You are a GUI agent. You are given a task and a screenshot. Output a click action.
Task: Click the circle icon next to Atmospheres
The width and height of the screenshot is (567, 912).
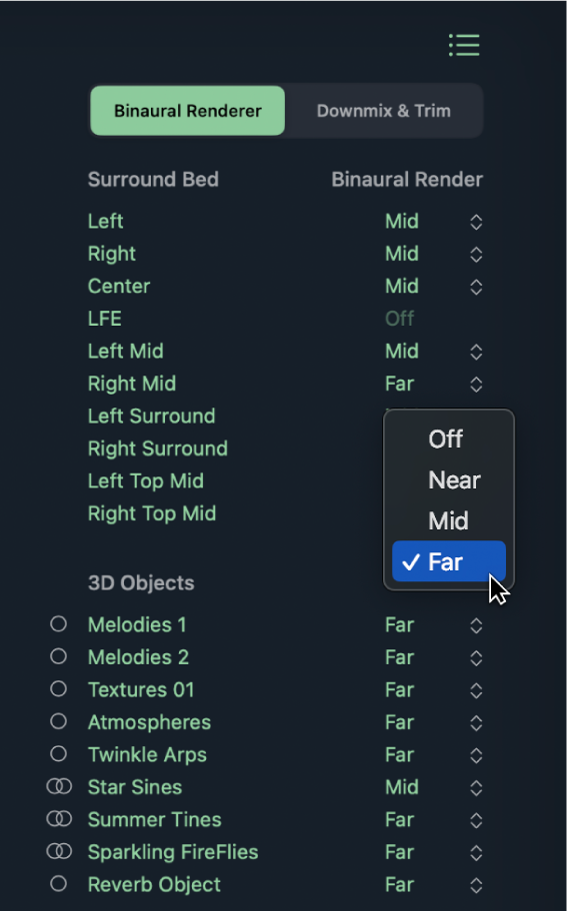pyautogui.click(x=58, y=722)
